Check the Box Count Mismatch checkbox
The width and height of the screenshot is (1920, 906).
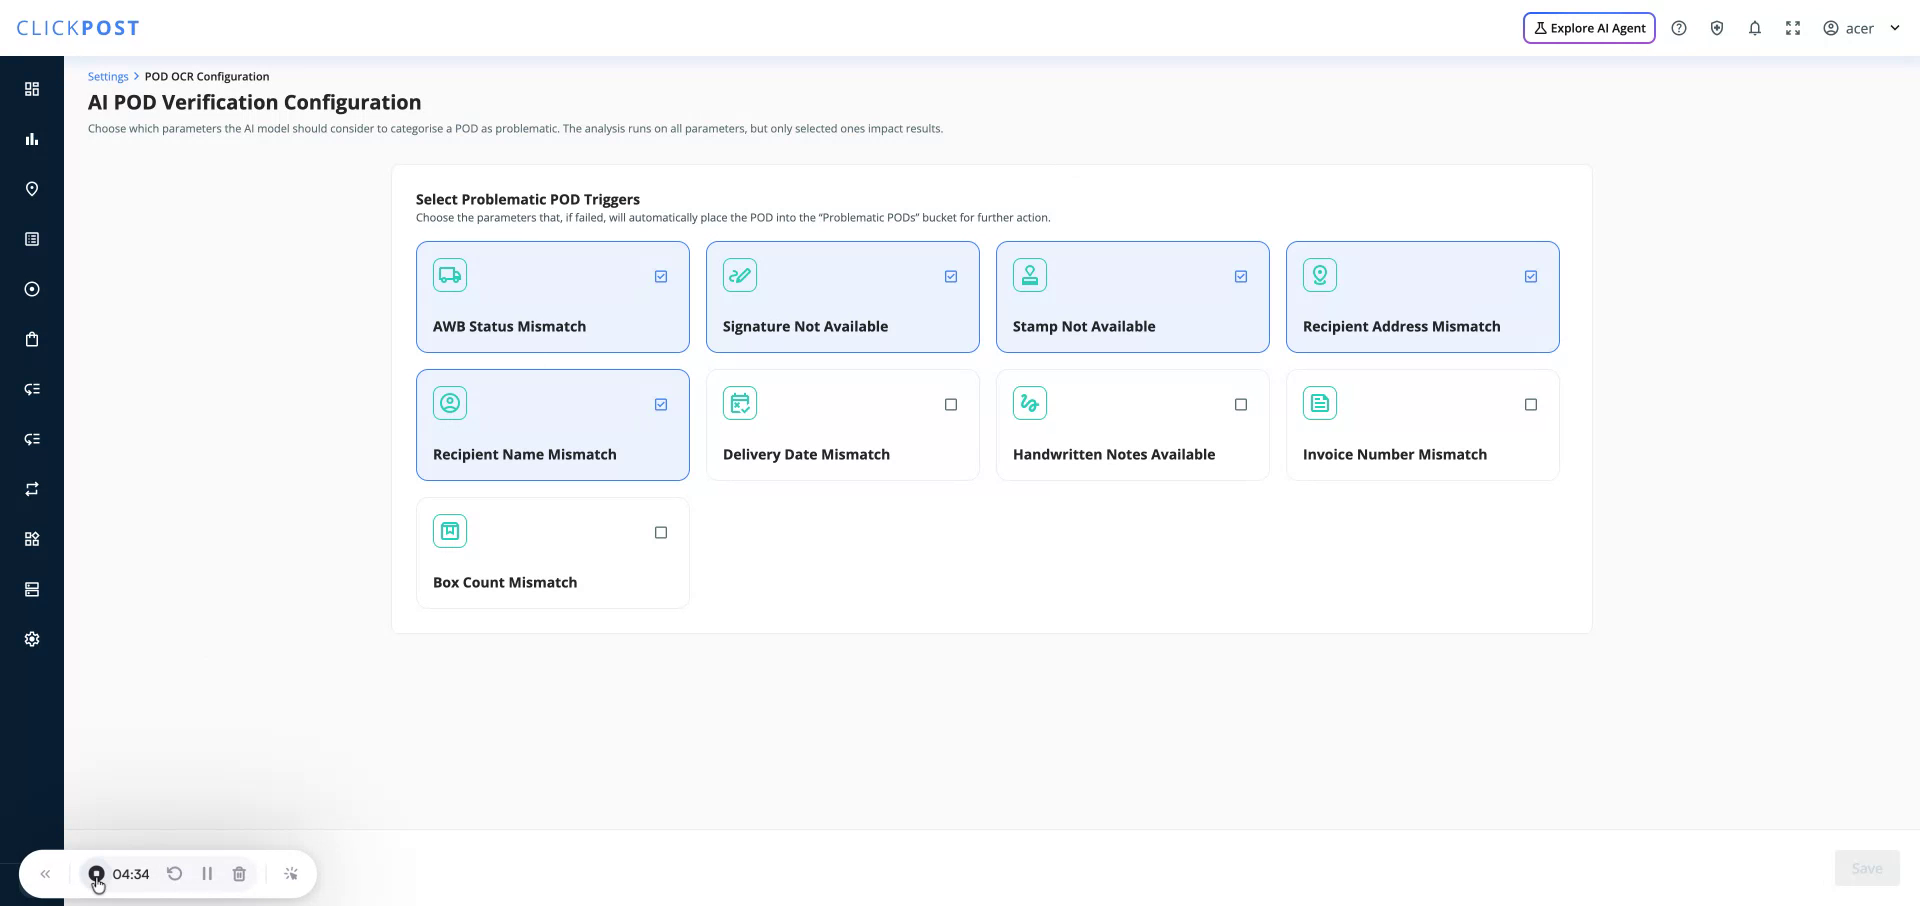(660, 532)
